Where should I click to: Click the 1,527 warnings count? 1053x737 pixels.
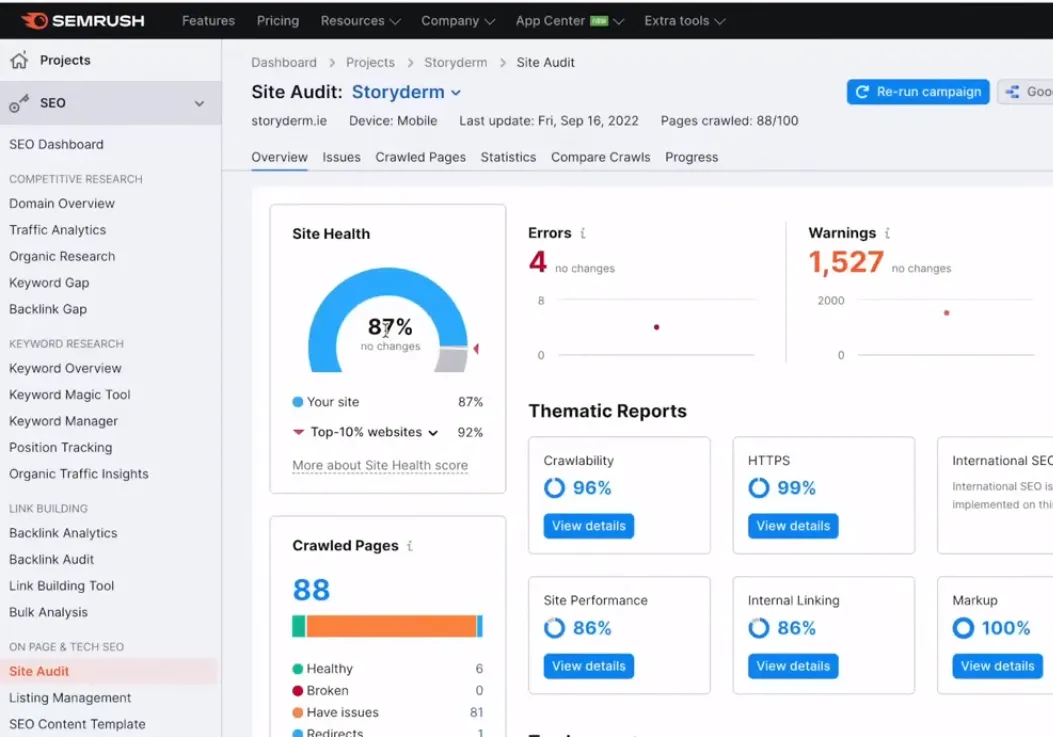click(x=846, y=261)
